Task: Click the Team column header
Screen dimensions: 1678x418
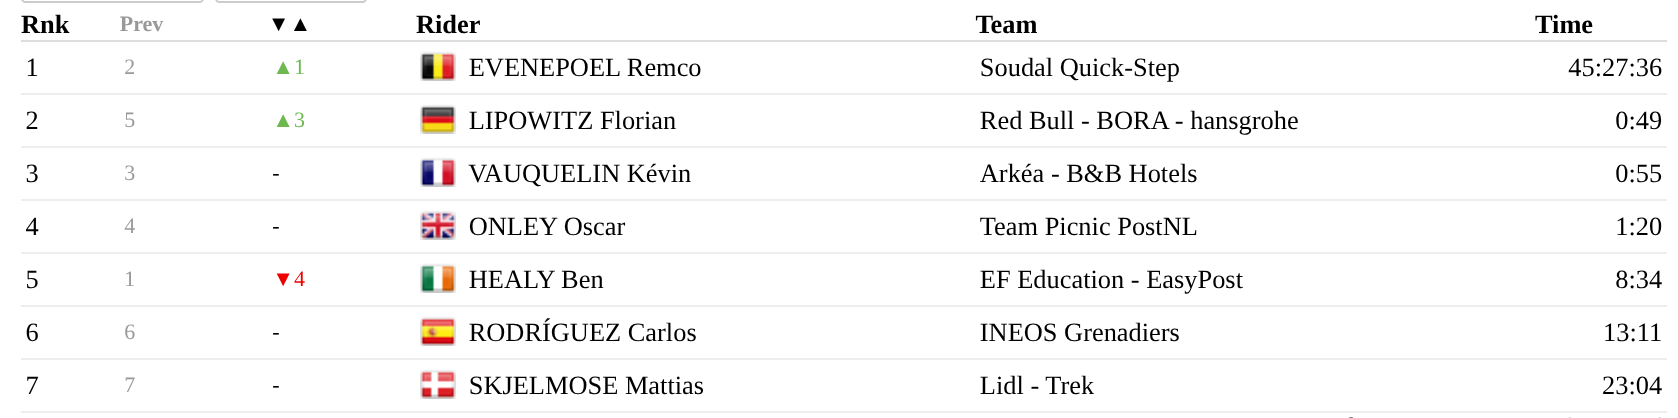Action: coord(1006,24)
